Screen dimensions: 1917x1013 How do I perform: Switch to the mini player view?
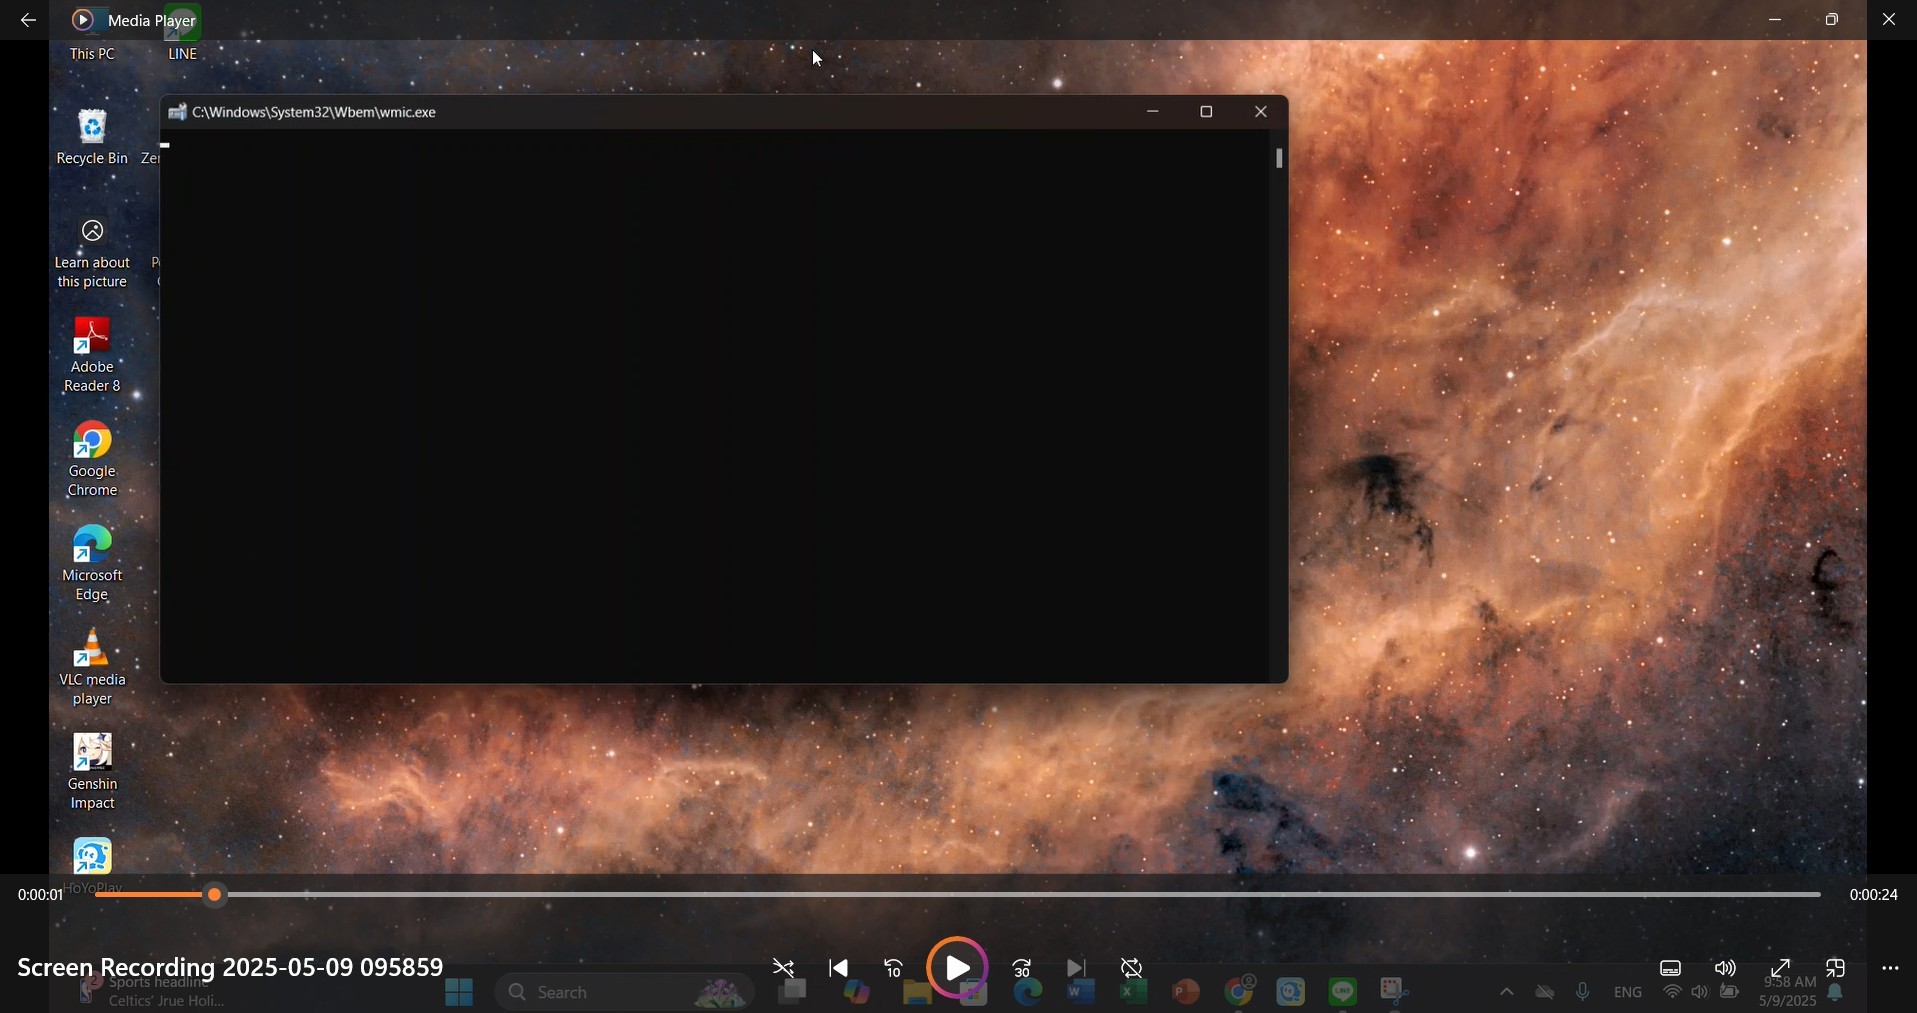[x=1837, y=968]
